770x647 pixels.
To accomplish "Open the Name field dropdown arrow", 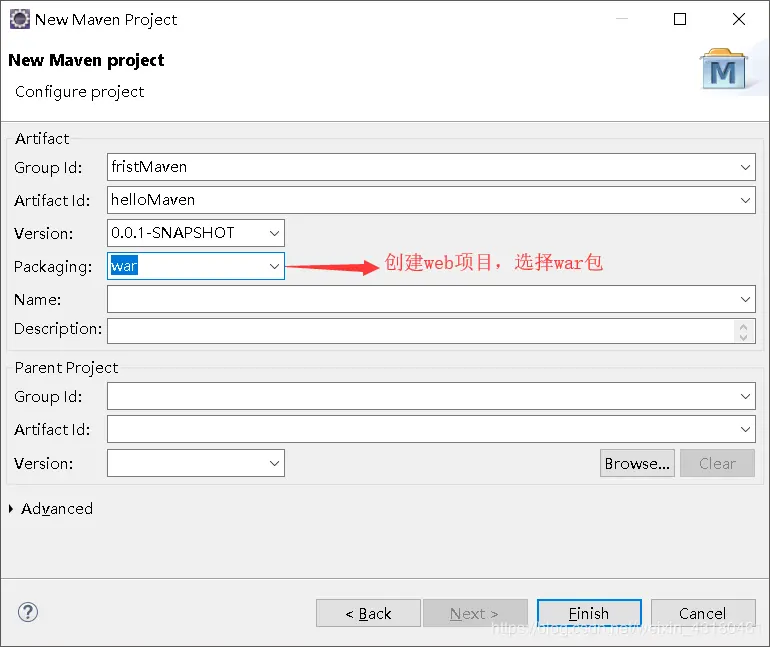I will click(745, 299).
